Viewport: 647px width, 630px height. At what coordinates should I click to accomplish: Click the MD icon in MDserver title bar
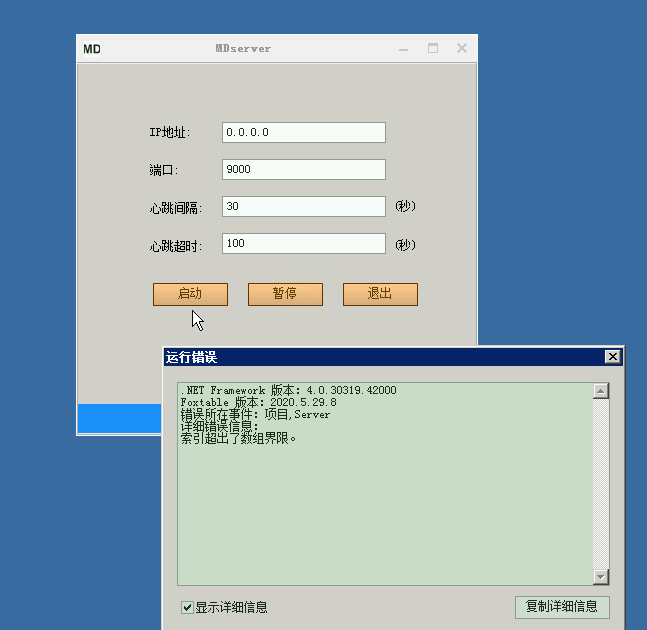pos(92,49)
